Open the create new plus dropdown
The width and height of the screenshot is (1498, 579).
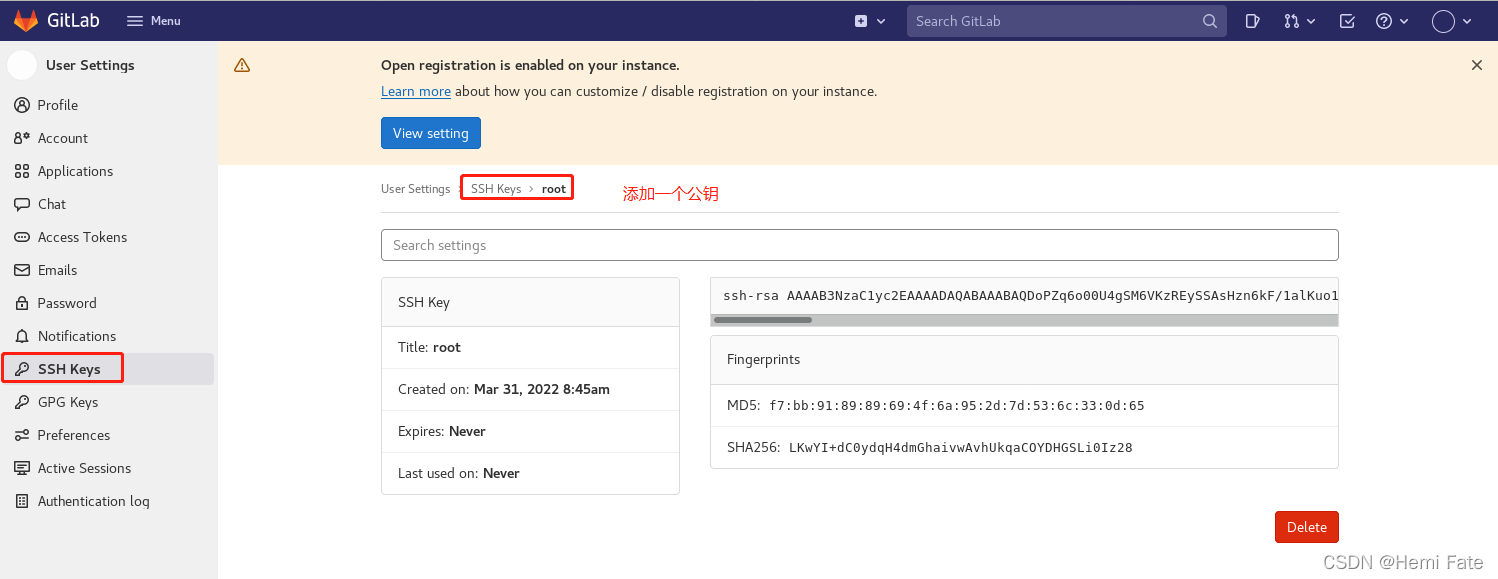coord(870,21)
